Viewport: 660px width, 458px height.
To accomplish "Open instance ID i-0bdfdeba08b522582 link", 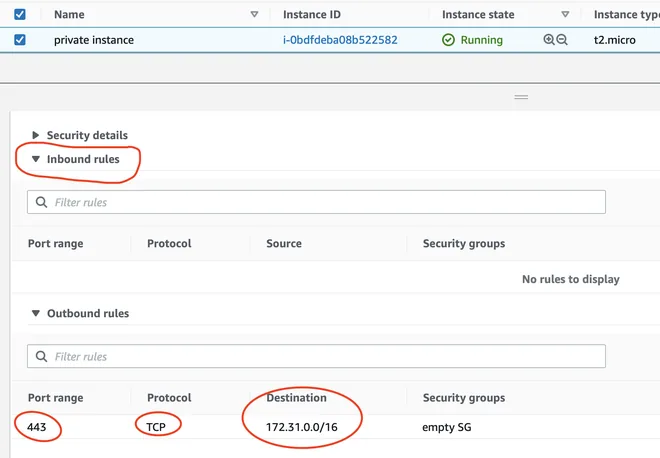I will tap(340, 40).
